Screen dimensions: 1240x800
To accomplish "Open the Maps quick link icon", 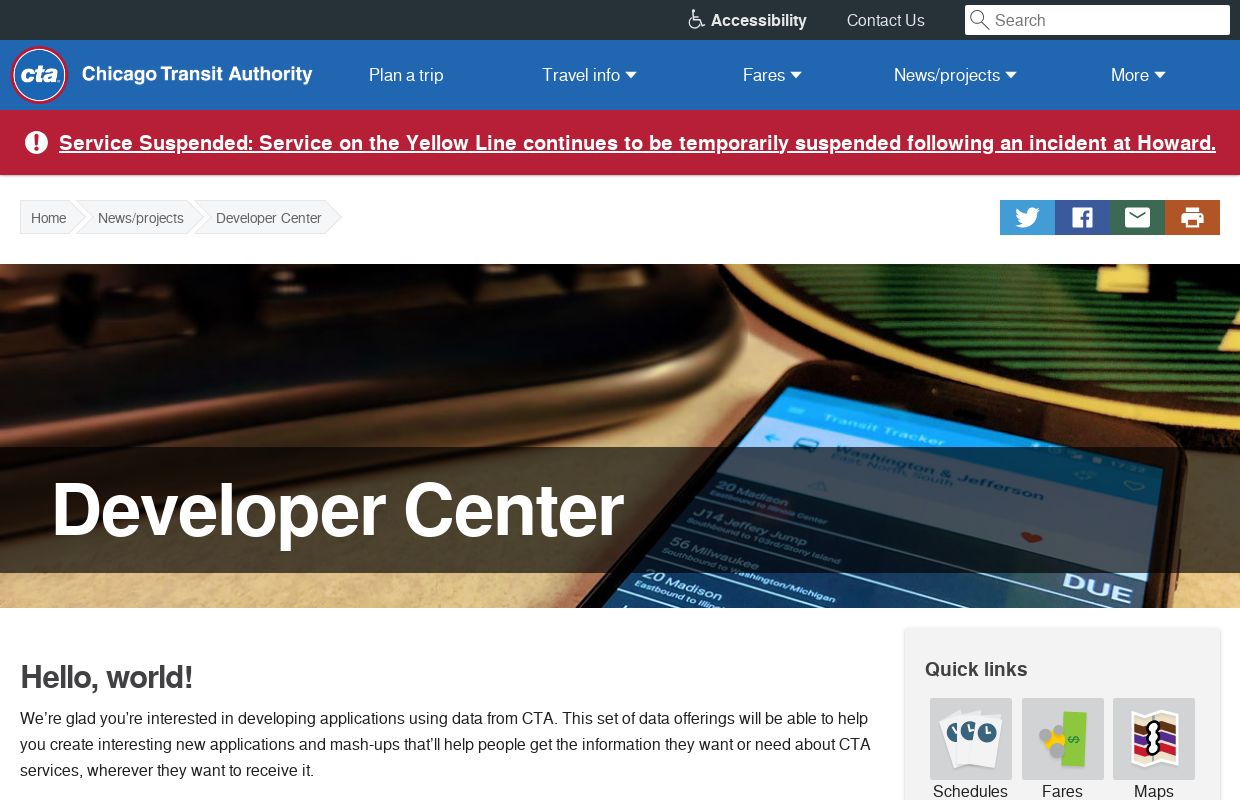I will point(1154,739).
